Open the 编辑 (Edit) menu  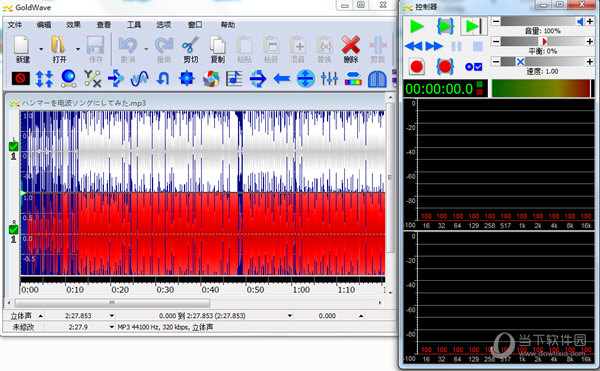[44, 25]
